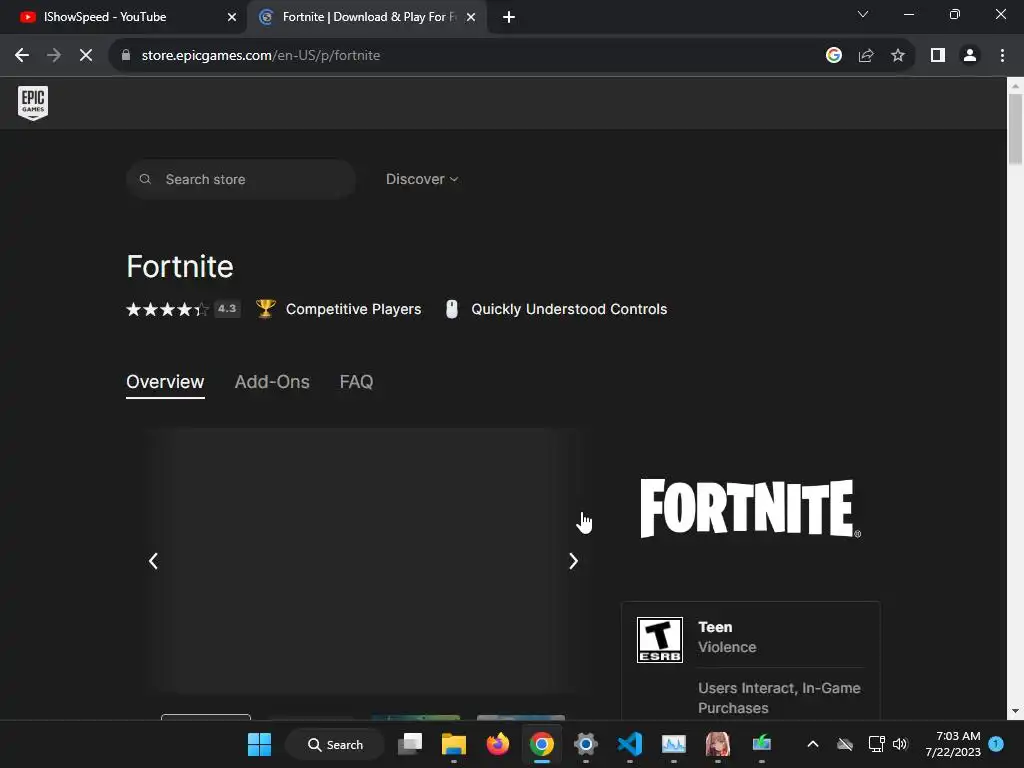
Task: Select the Overview tab
Action: pyautogui.click(x=165, y=382)
